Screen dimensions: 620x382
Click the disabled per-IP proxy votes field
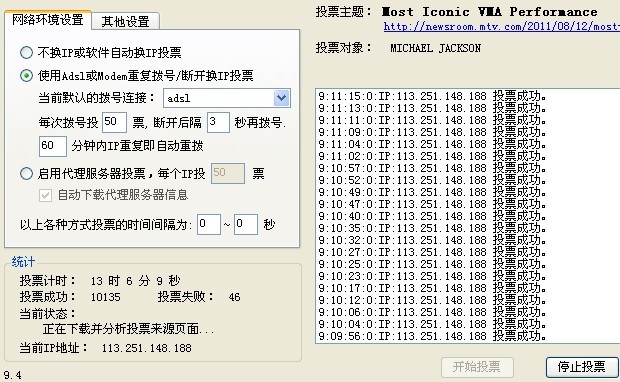tap(228, 173)
